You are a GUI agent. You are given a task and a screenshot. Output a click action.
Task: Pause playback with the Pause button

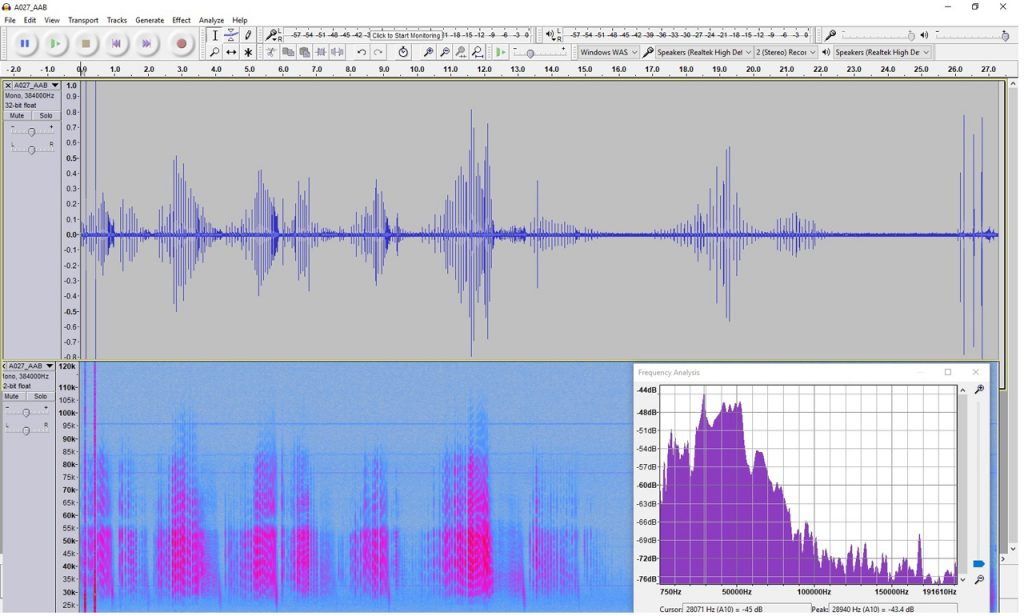tap(25, 44)
